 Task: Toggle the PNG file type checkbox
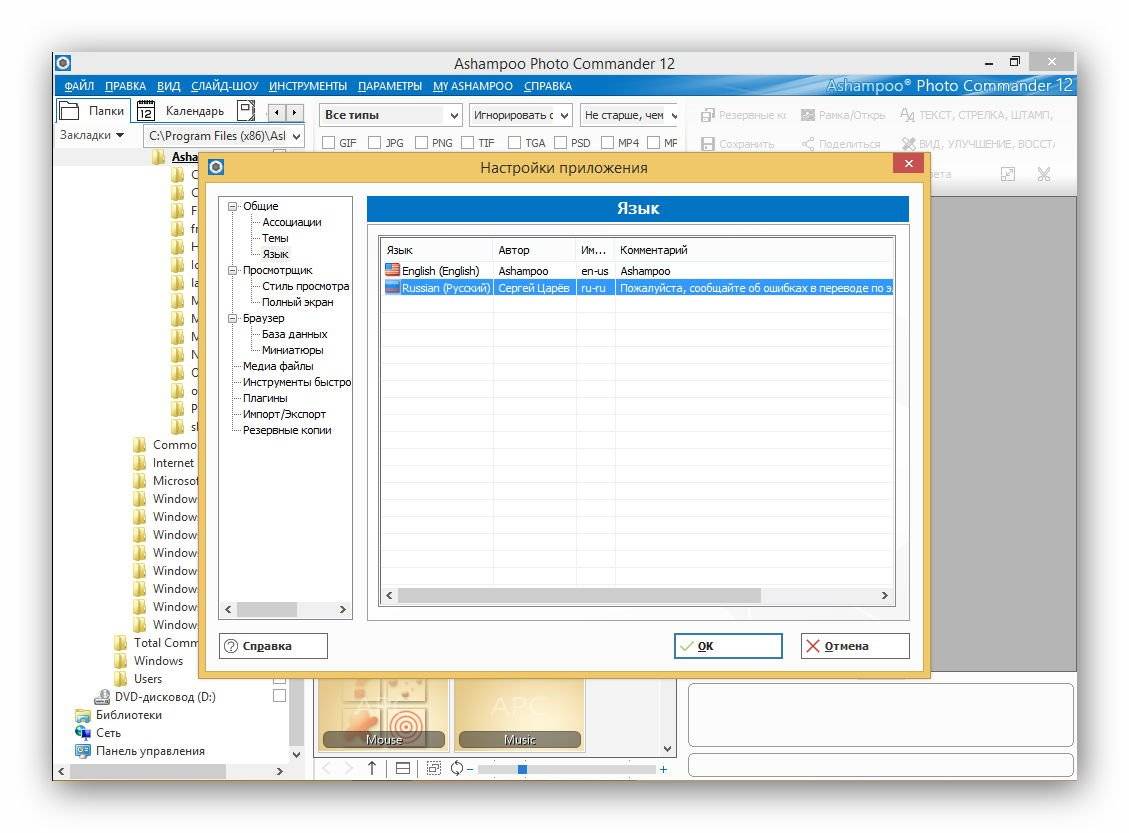coord(421,143)
